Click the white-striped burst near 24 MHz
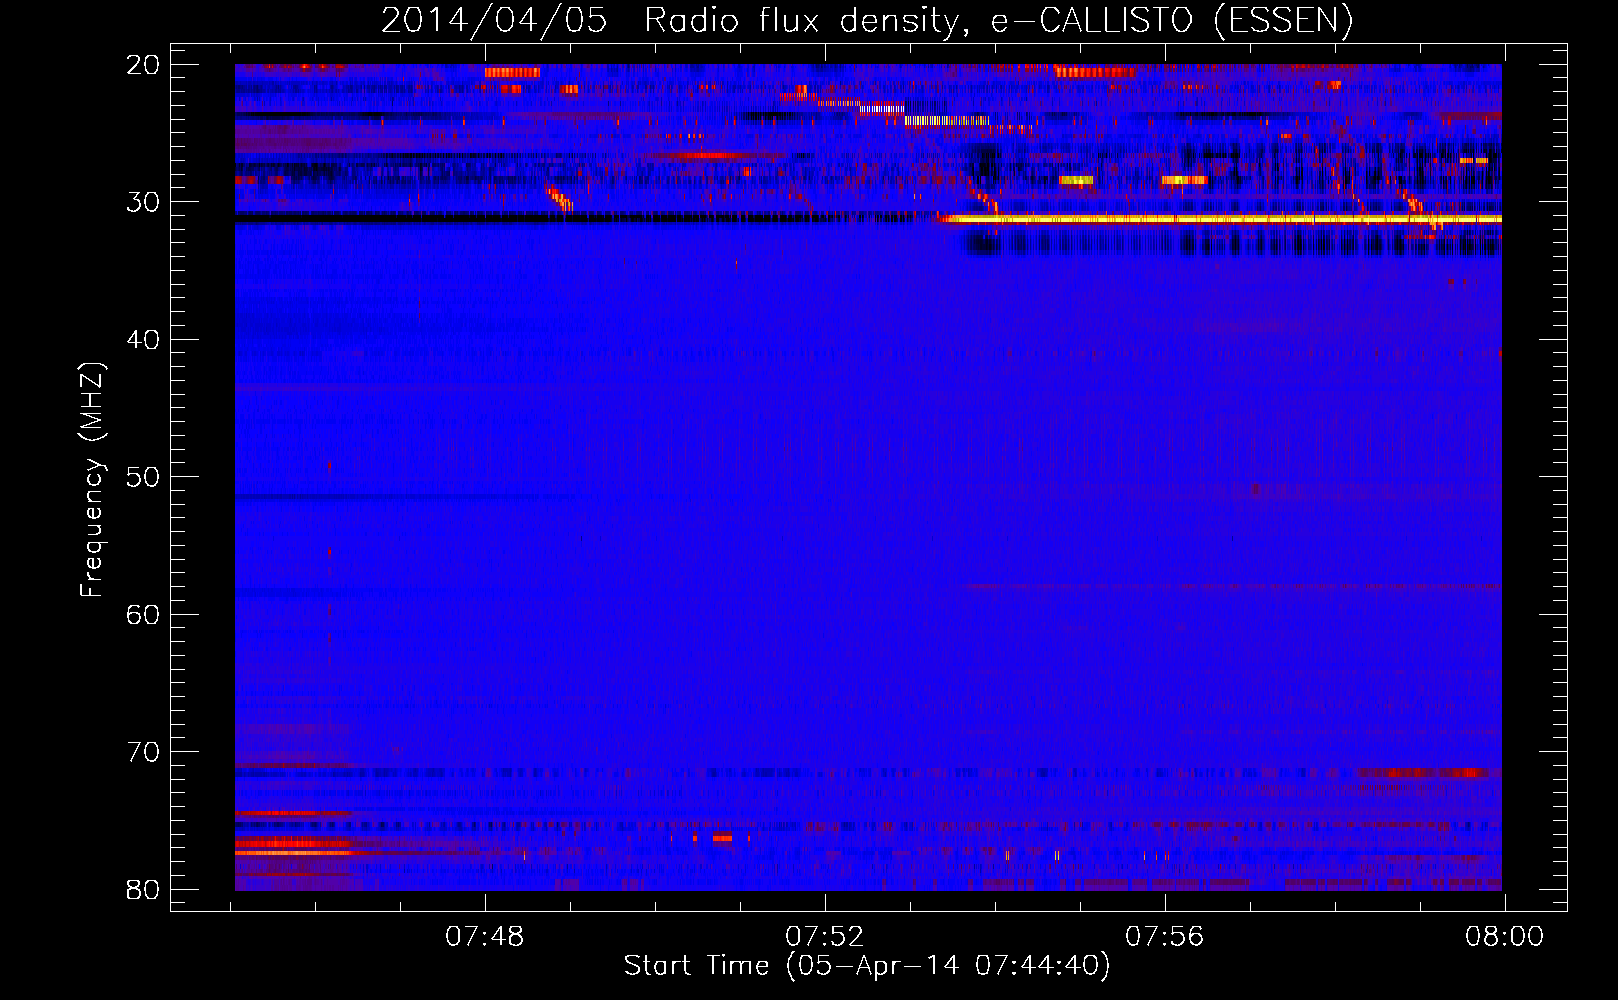Screen dimensions: 1618x1000 coord(946,121)
